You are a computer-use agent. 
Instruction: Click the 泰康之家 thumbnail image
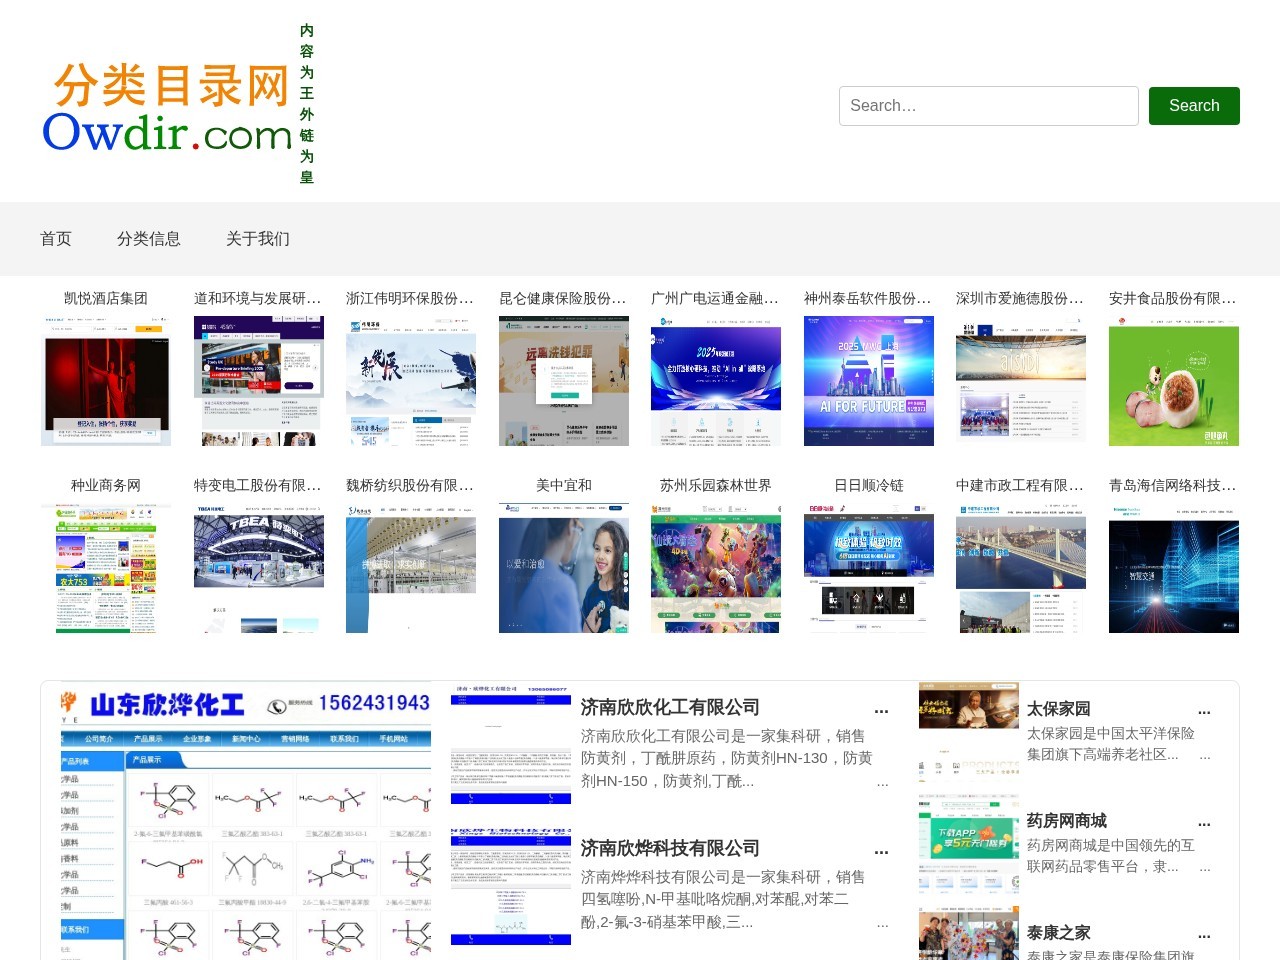tap(969, 934)
